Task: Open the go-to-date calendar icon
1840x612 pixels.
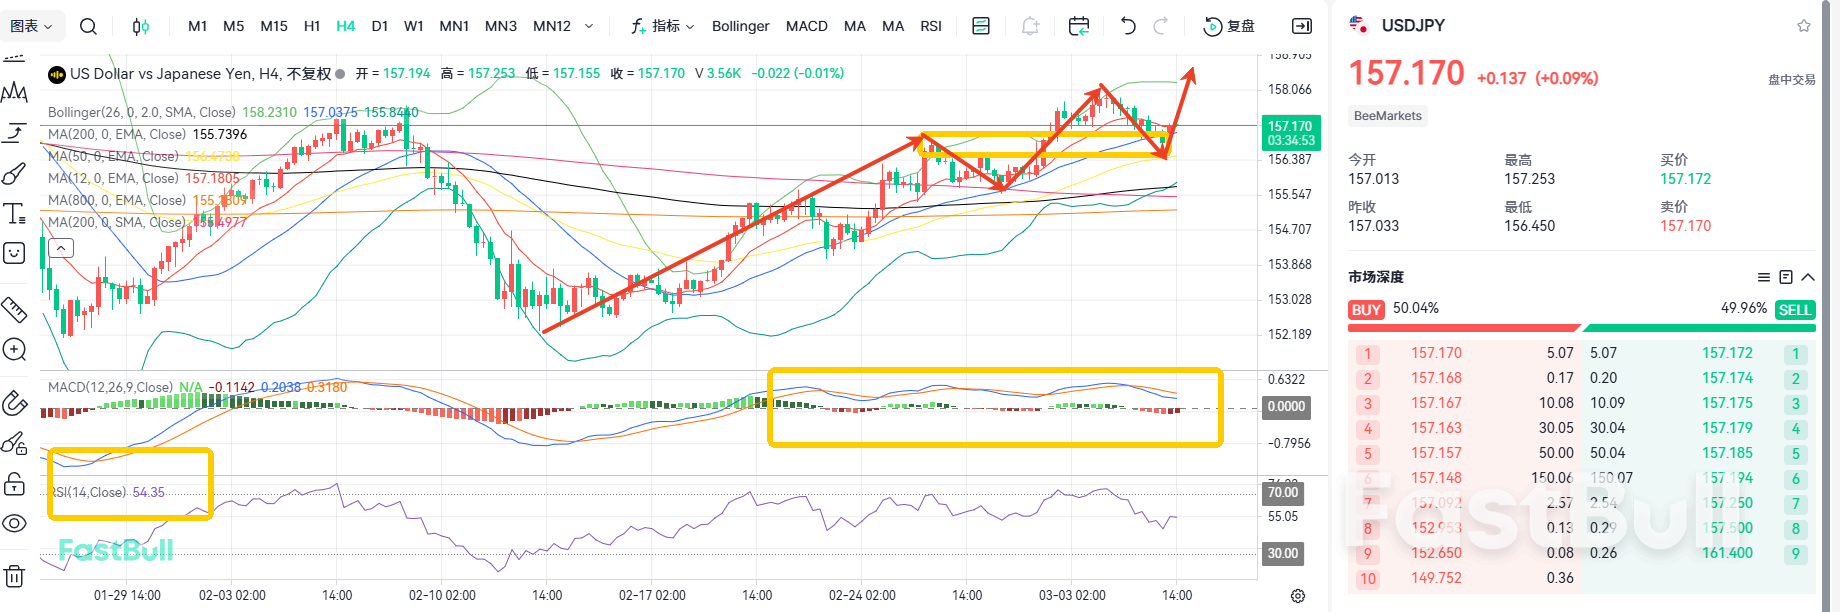Action: (x=1078, y=26)
